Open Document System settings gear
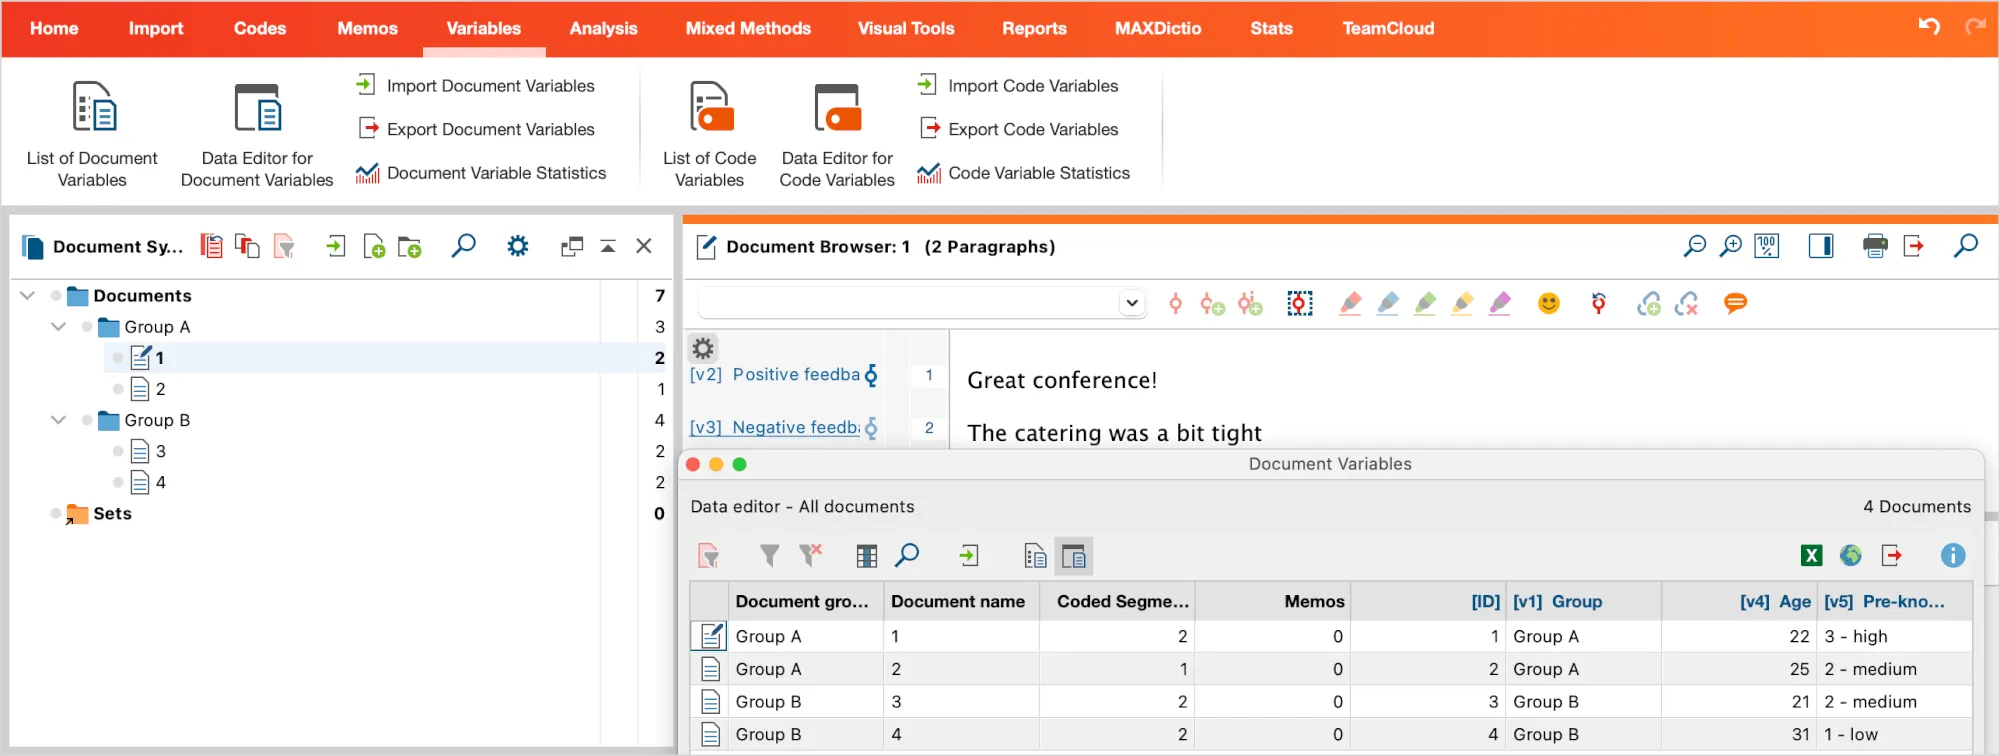The image size is (2000, 756). 517,246
